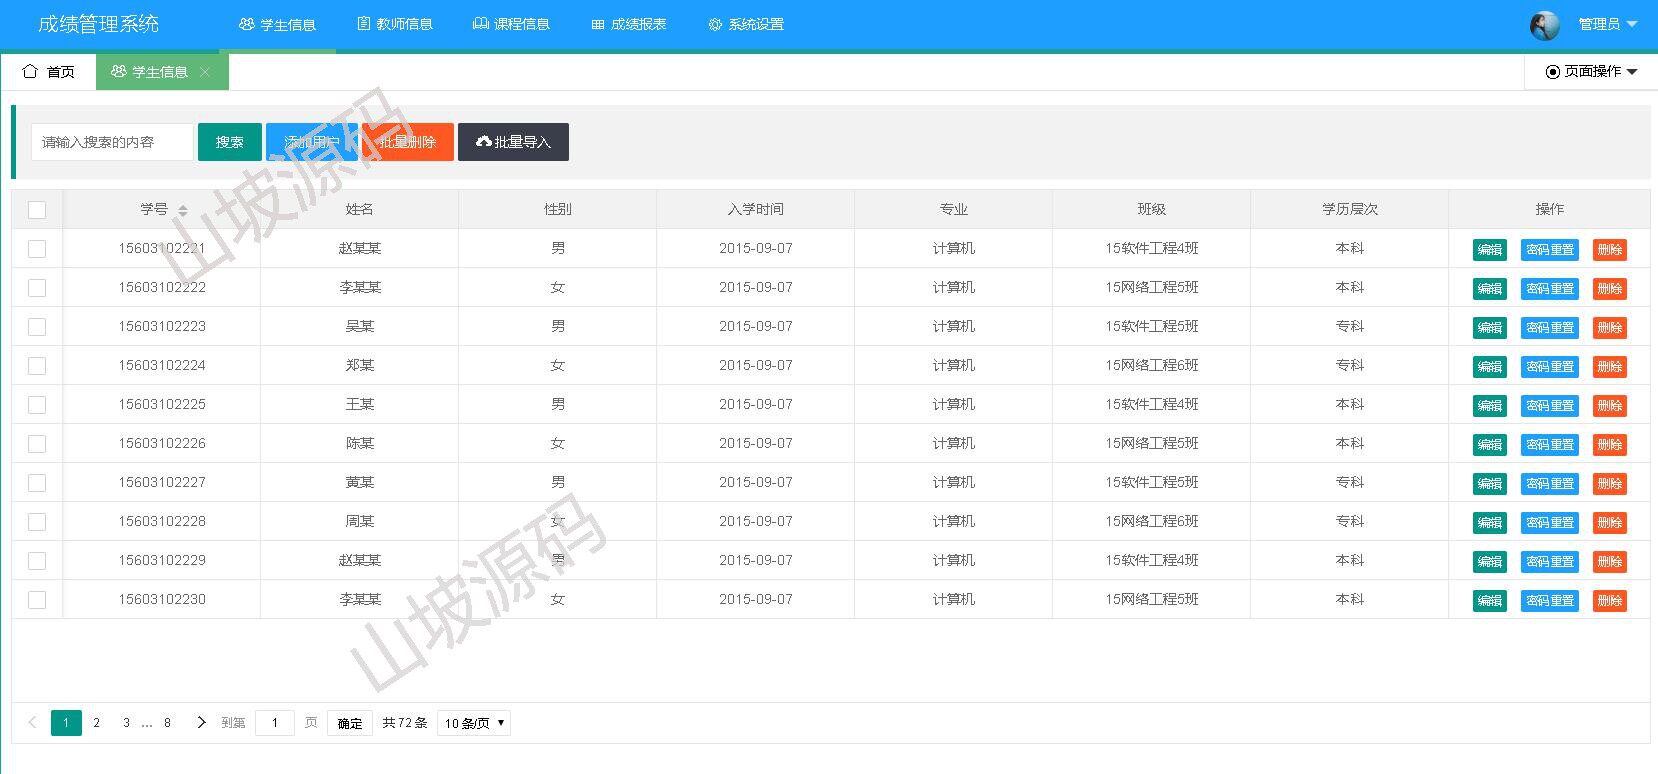Open 系统设置 in the top navigation

746,24
